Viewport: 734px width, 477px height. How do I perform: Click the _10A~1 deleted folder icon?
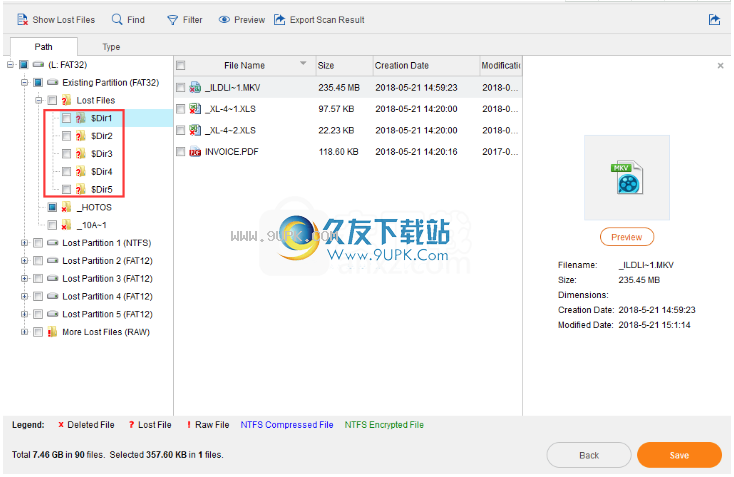(66, 225)
